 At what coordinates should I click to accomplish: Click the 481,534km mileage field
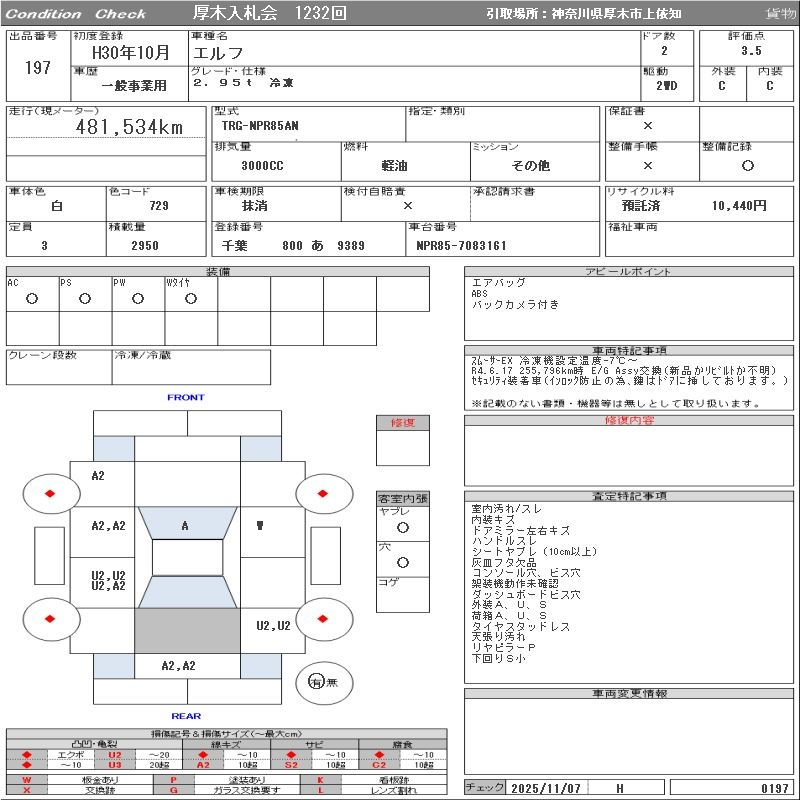pyautogui.click(x=130, y=127)
